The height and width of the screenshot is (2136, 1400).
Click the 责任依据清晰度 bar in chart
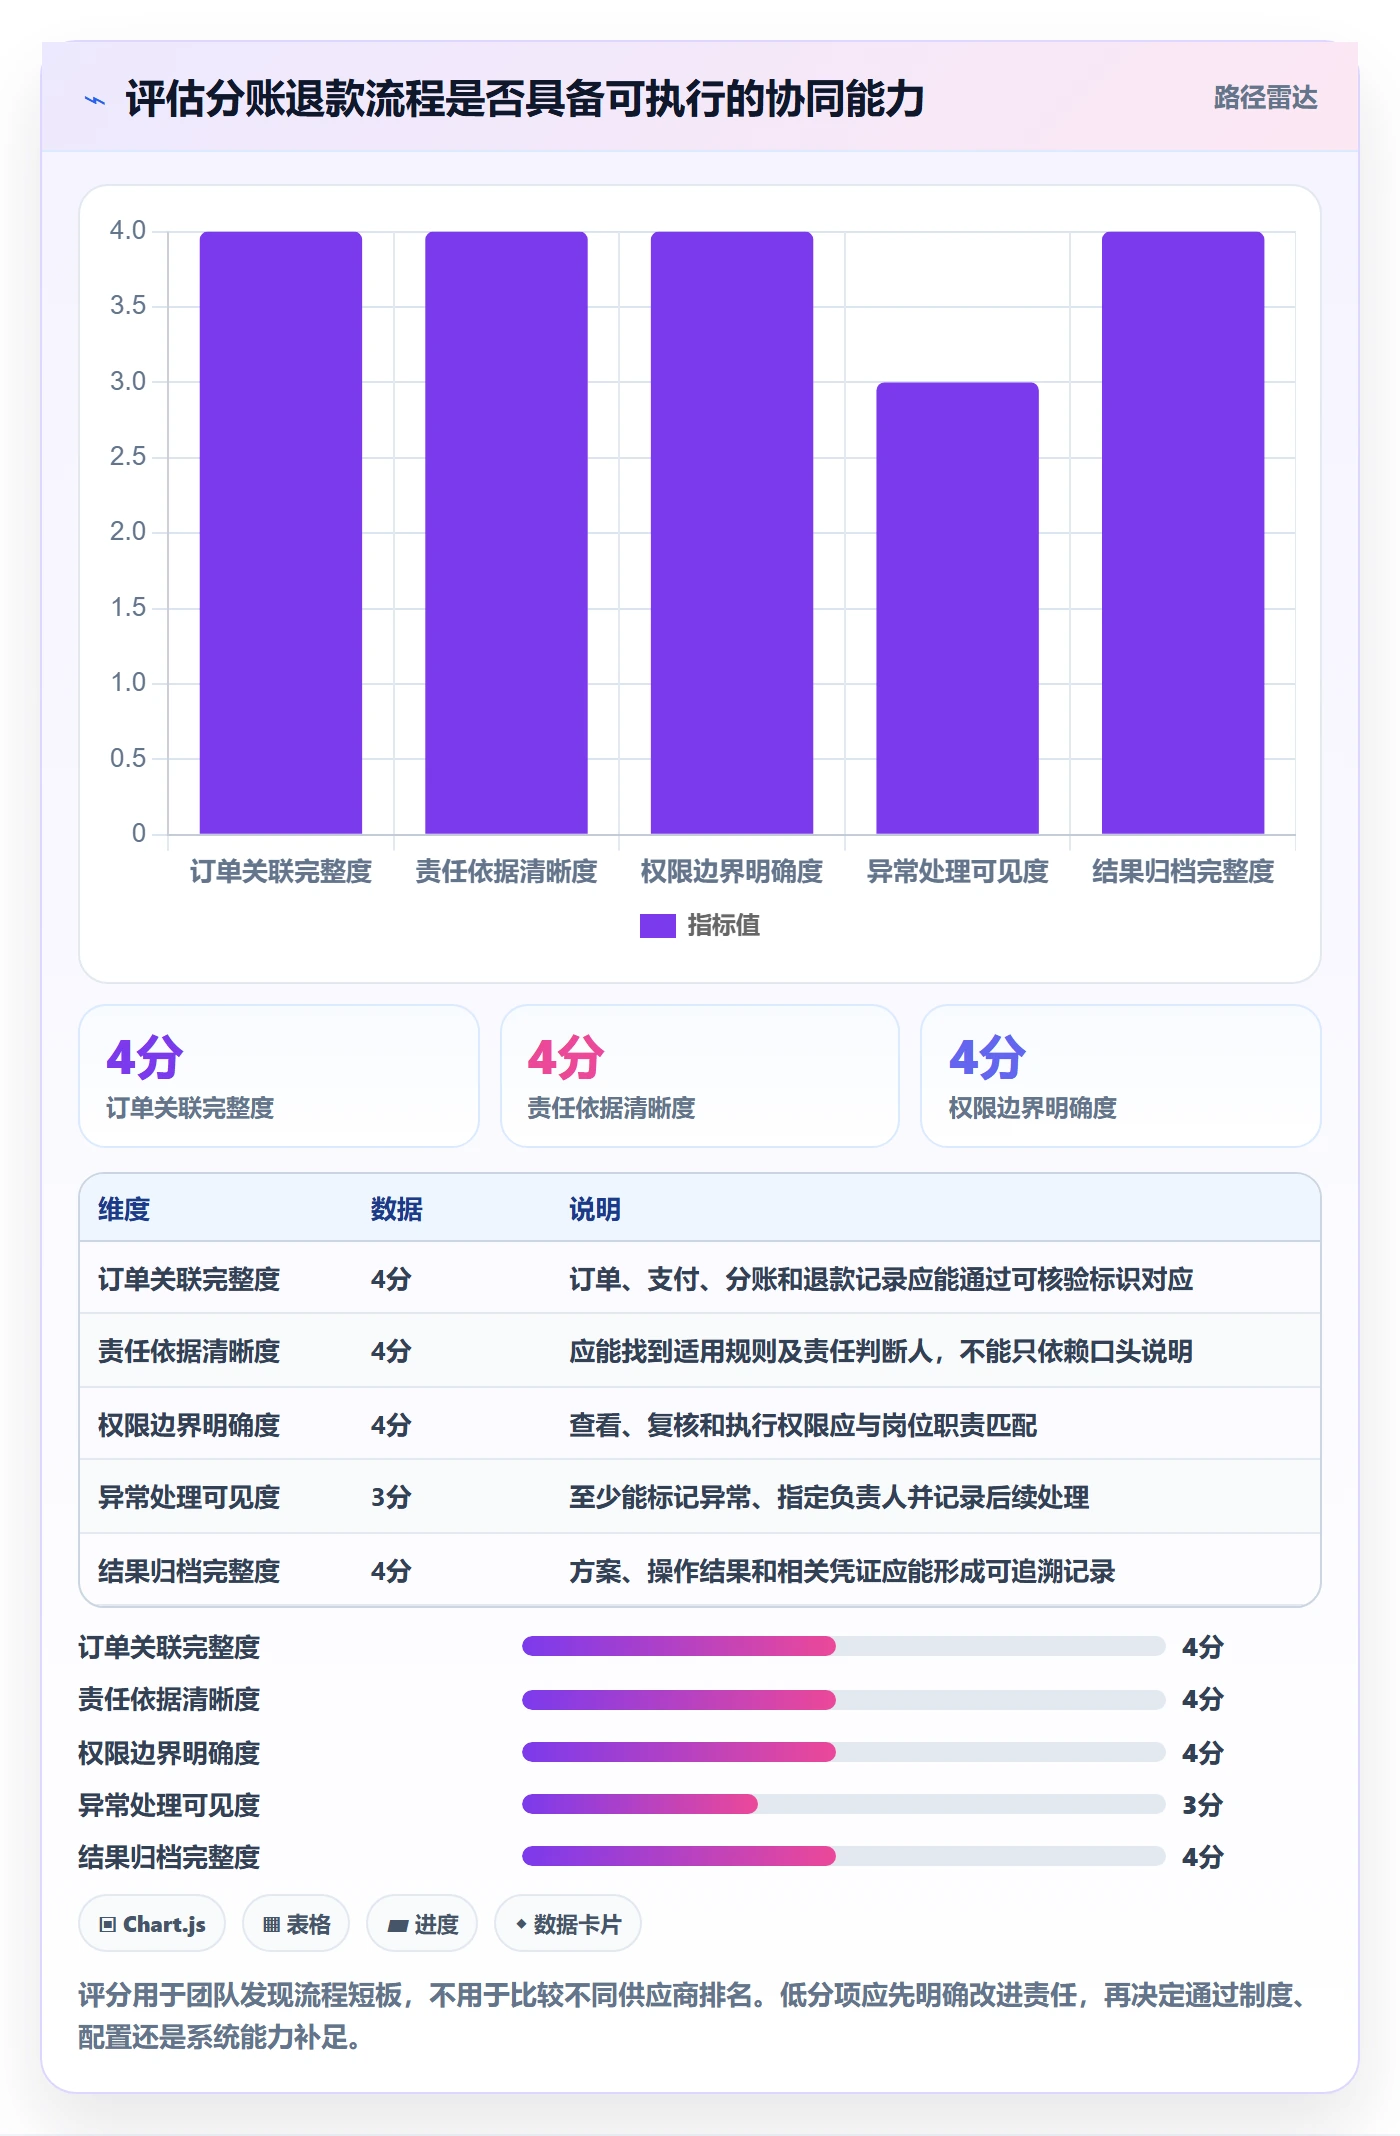point(506,533)
